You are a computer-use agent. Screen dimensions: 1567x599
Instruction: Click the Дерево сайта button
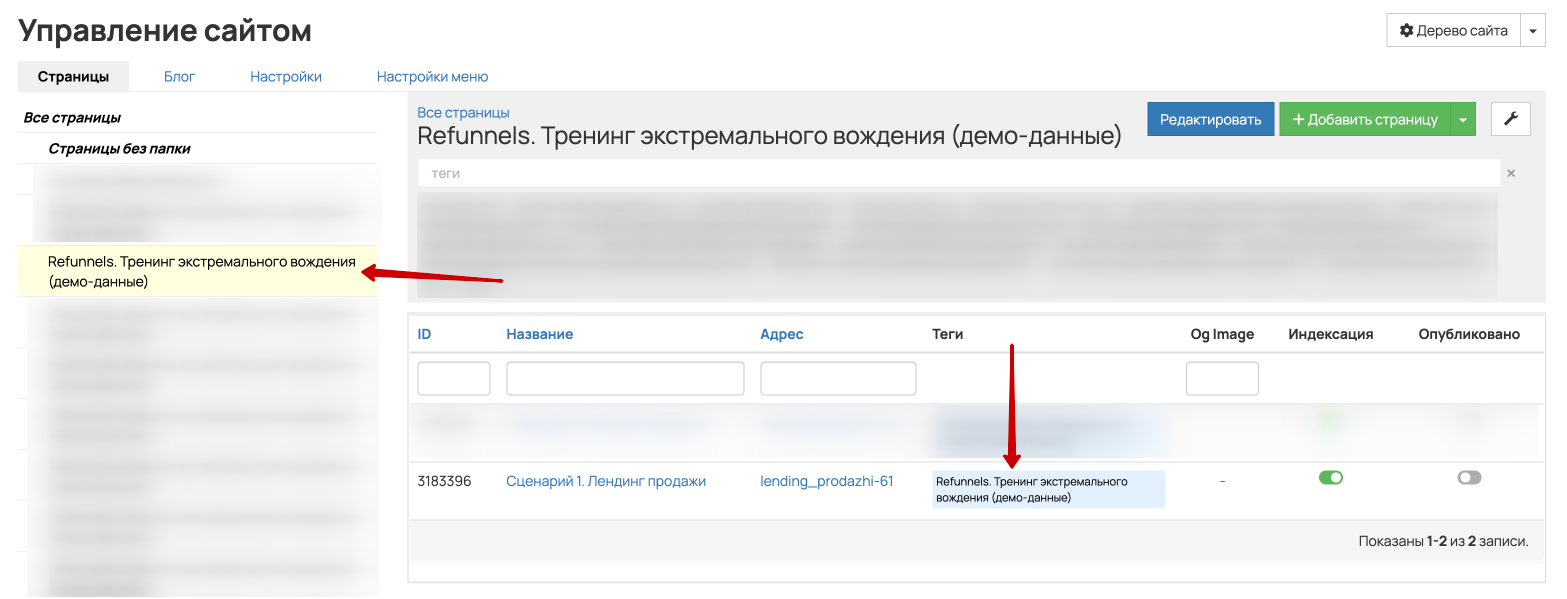tap(1454, 31)
